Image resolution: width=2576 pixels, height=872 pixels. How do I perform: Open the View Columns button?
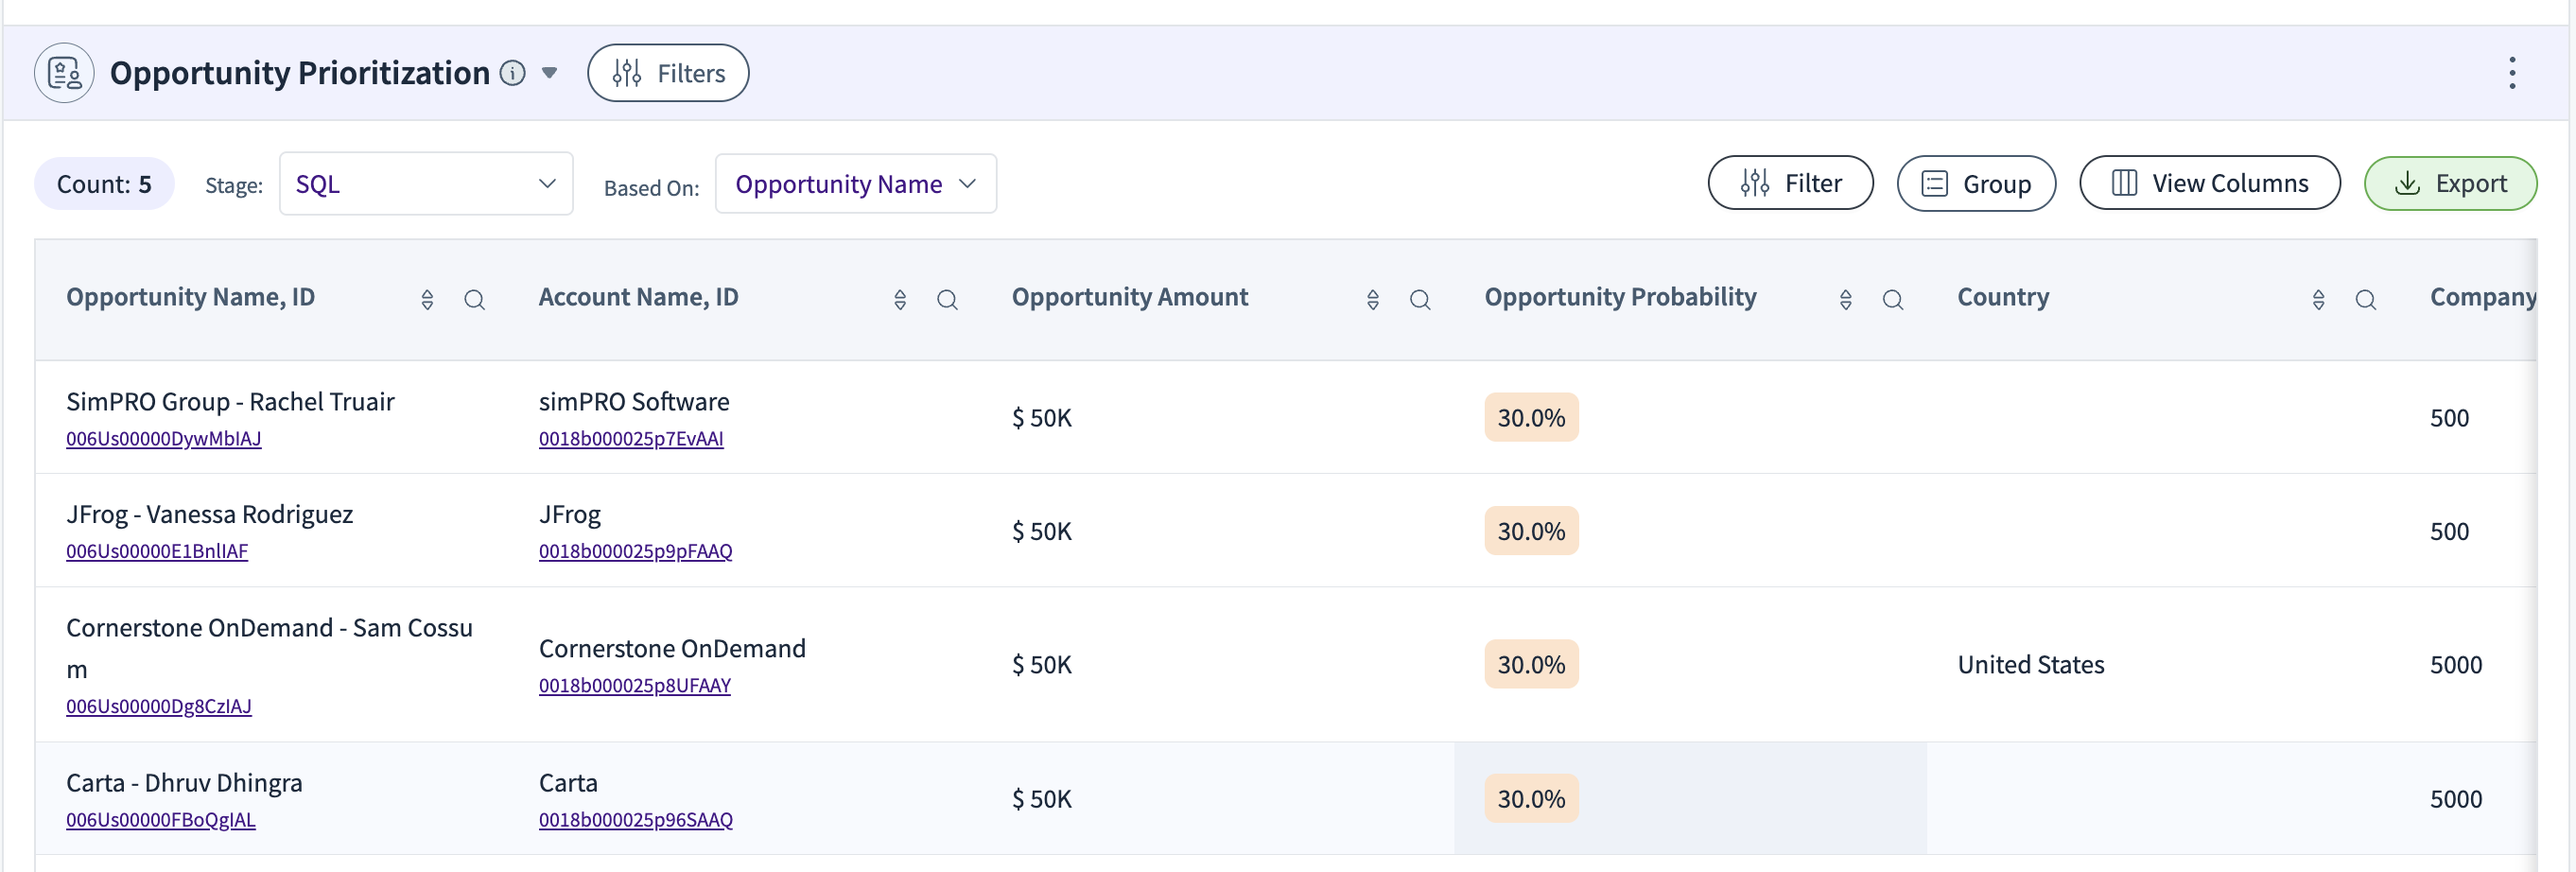pos(2209,184)
